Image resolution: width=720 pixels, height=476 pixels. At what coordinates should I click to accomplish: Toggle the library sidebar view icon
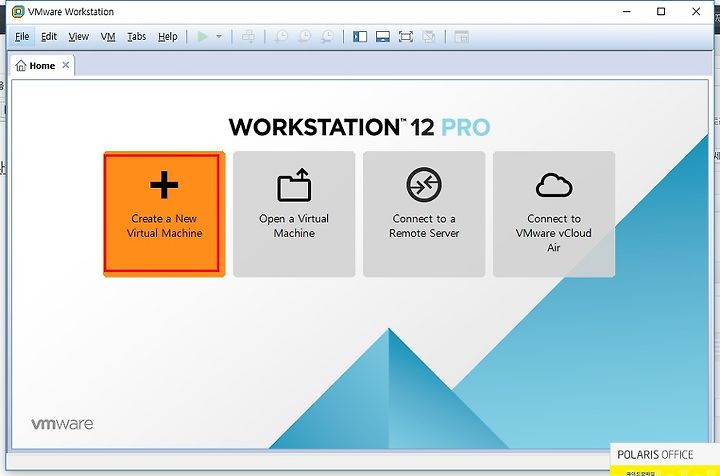360,37
